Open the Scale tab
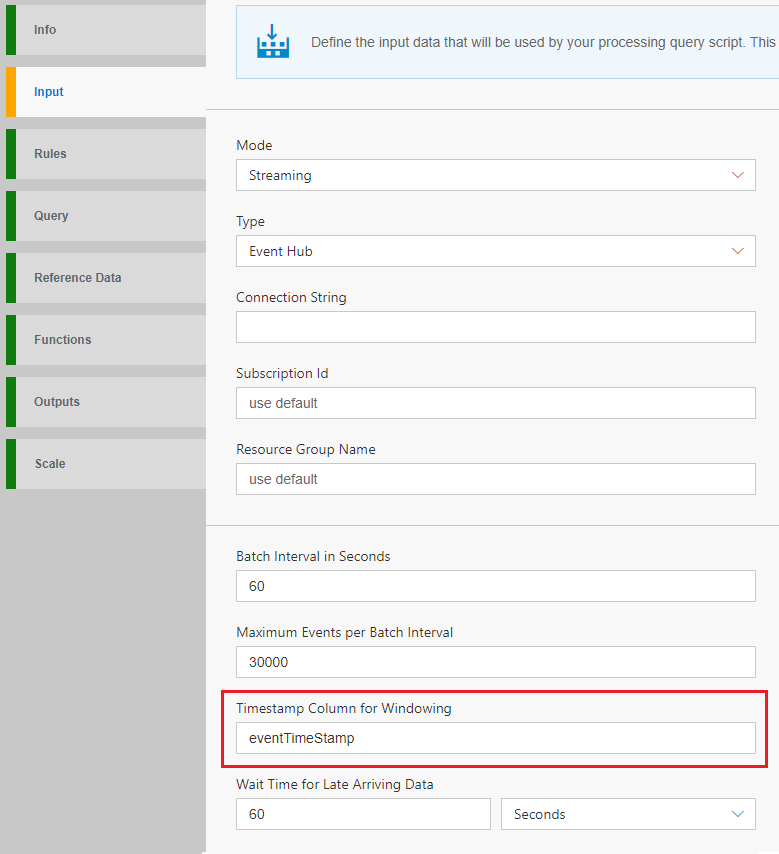This screenshot has height=854, width=779. pyautogui.click(x=105, y=464)
